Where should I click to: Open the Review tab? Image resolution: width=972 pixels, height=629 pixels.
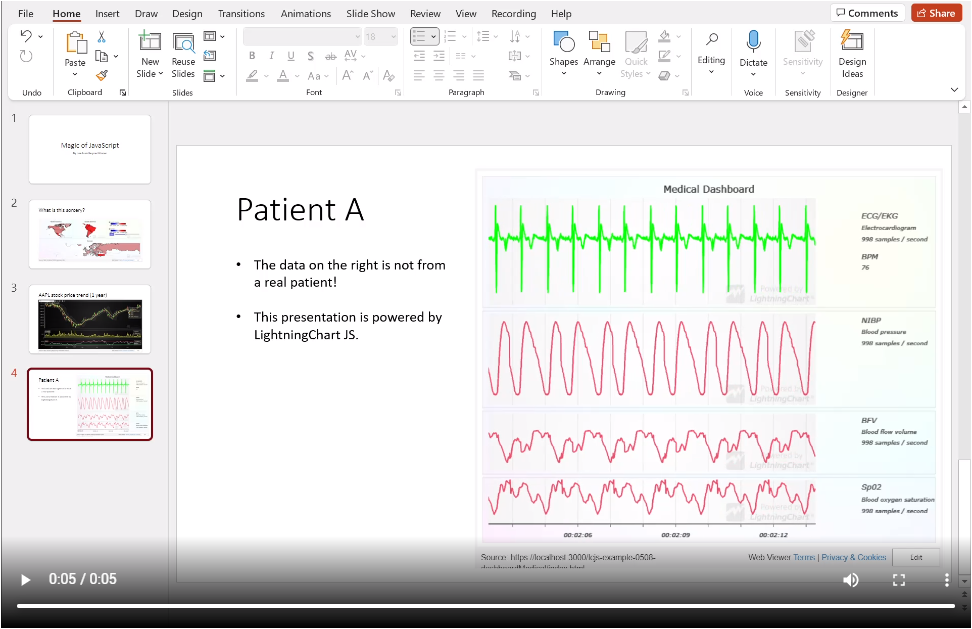coord(425,14)
